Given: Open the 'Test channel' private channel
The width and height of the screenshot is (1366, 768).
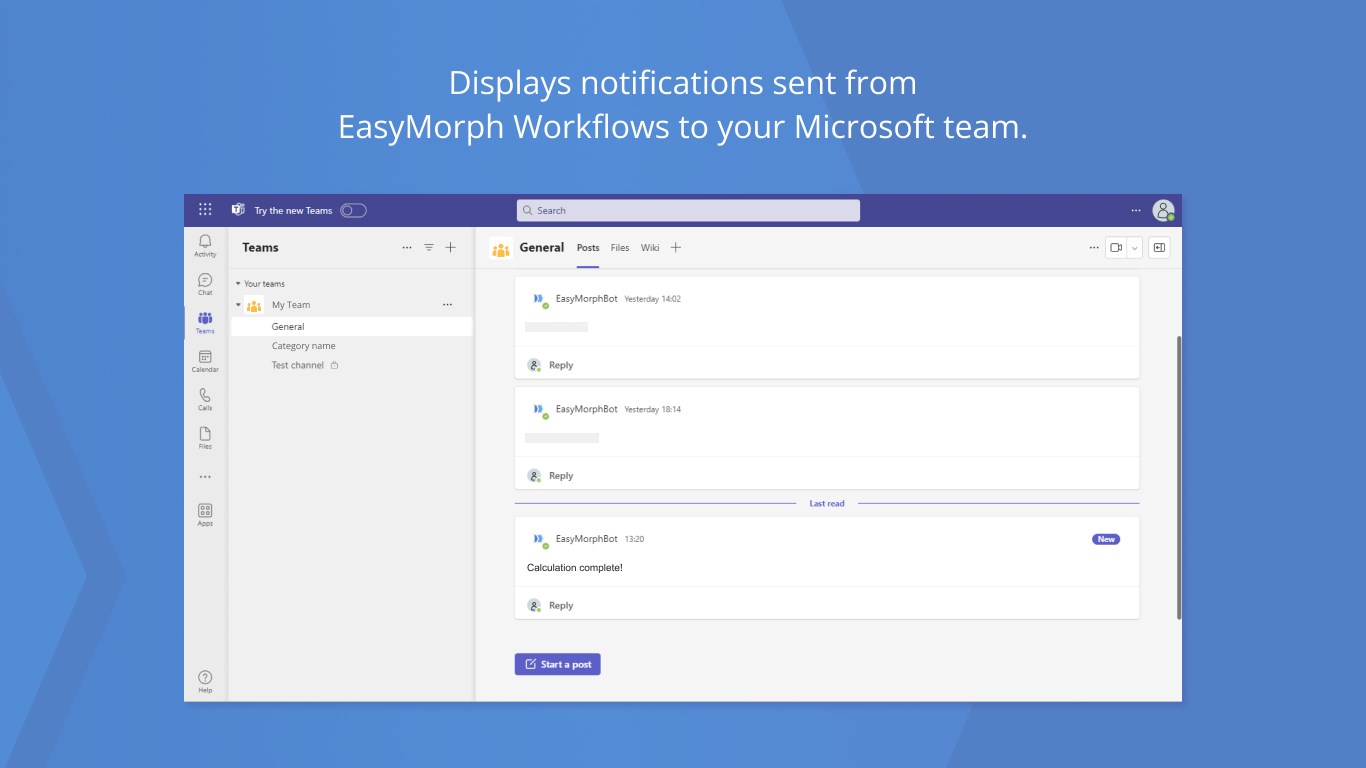Looking at the screenshot, I should (x=298, y=365).
